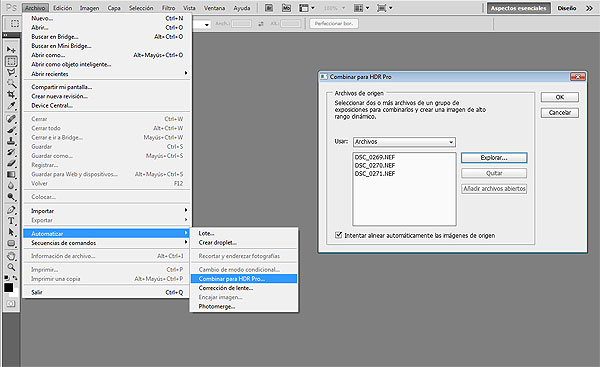Select the Dodge tool

[11, 197]
